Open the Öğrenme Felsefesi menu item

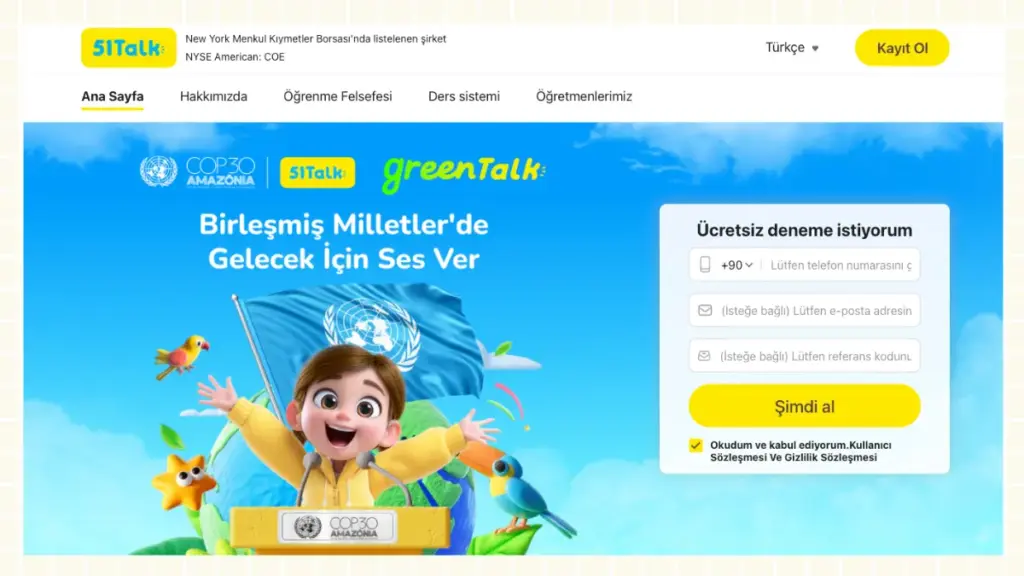(338, 97)
